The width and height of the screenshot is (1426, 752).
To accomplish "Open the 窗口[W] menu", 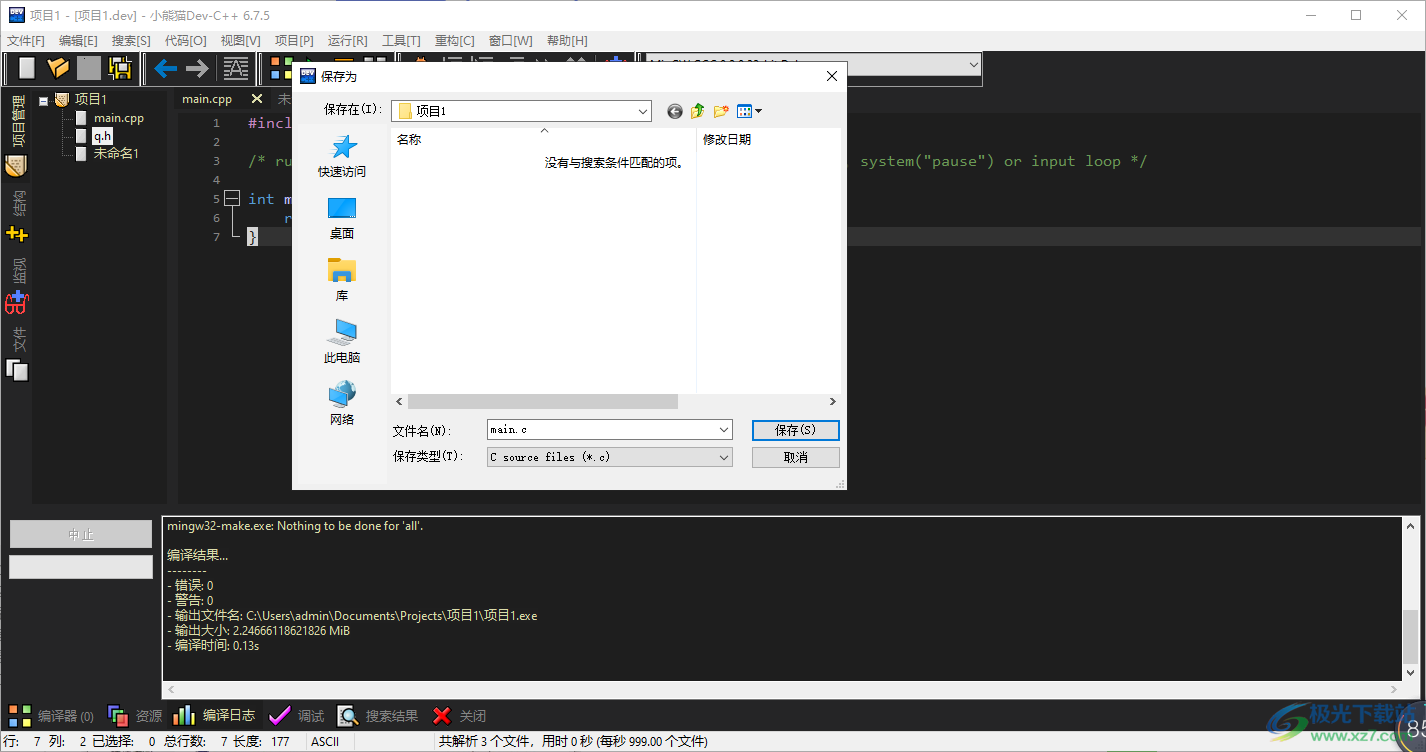I will coord(510,41).
